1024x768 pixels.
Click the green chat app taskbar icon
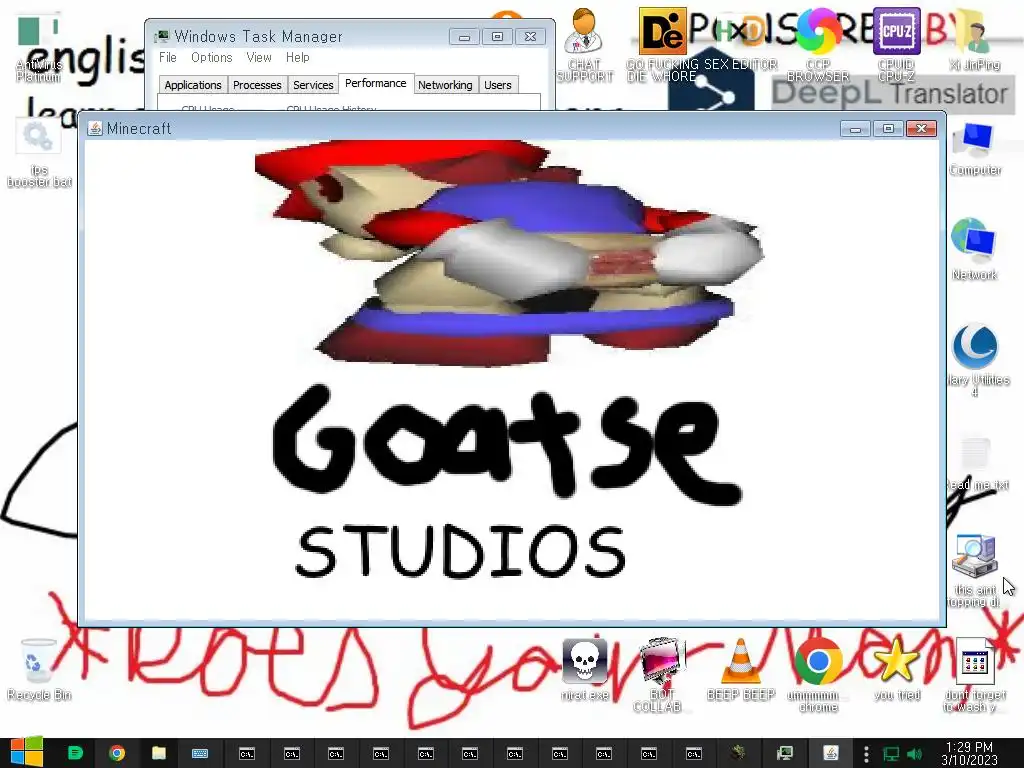tap(75, 753)
